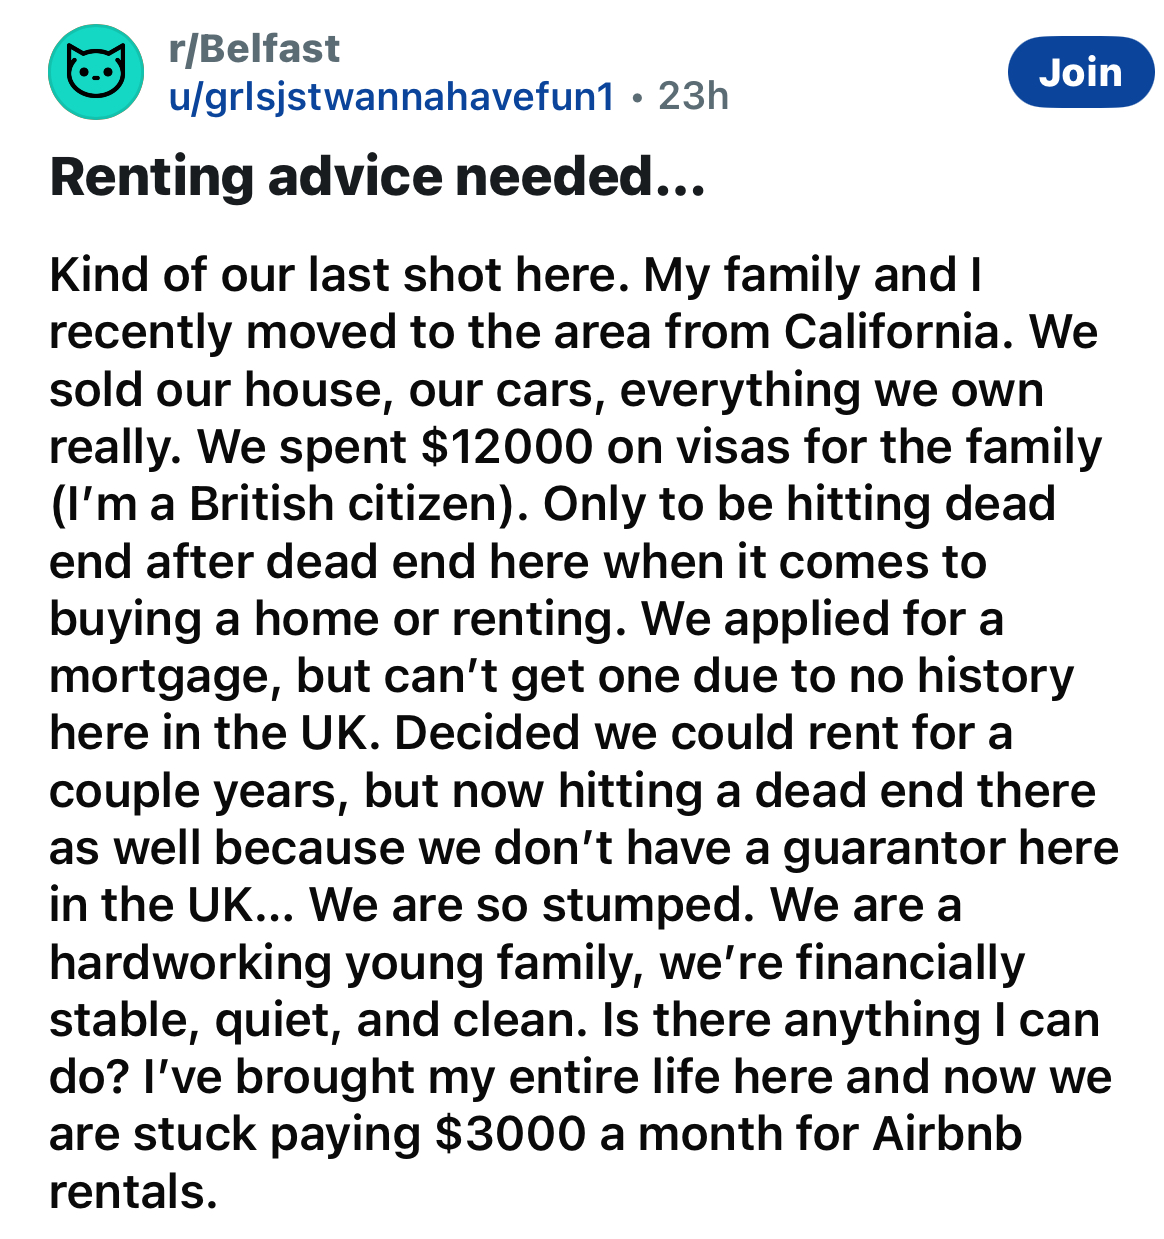The image size is (1164, 1239).
Task: Click the word 'Airbnb' in the post
Action: (x=947, y=1134)
